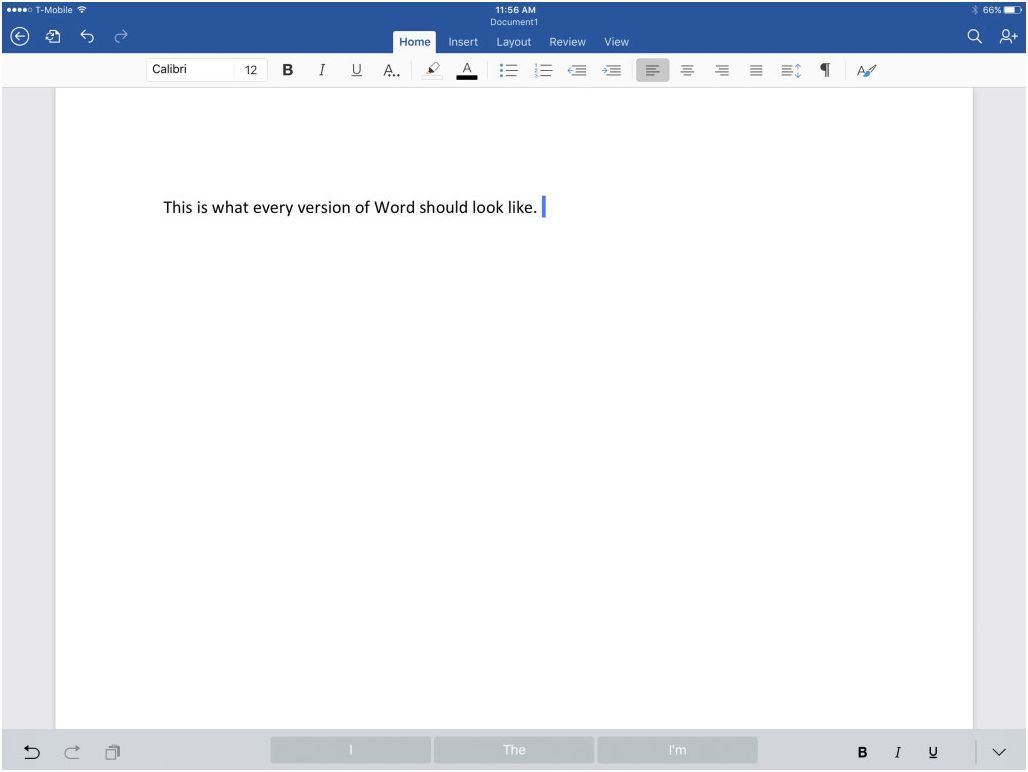Open the text styles brush icon
The image size is (1028, 772).
pos(866,70)
